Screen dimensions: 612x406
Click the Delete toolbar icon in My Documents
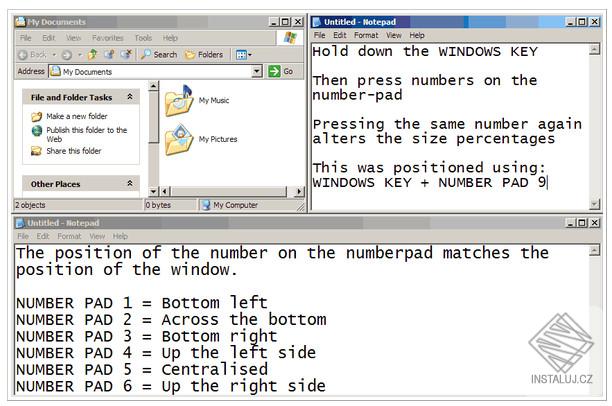pos(126,54)
